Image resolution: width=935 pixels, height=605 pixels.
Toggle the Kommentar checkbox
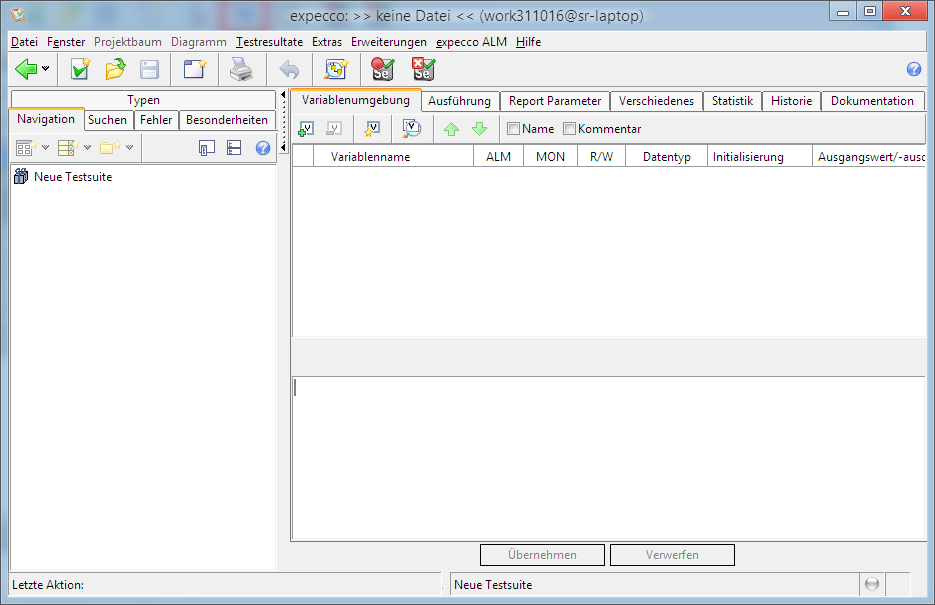(570, 129)
